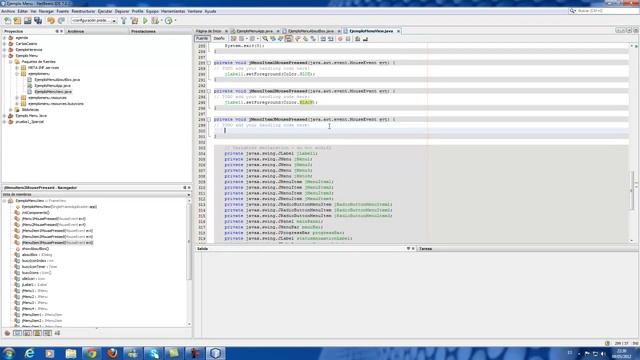
Task: Open the Archivo menu
Action: pyautogui.click(x=8, y=11)
